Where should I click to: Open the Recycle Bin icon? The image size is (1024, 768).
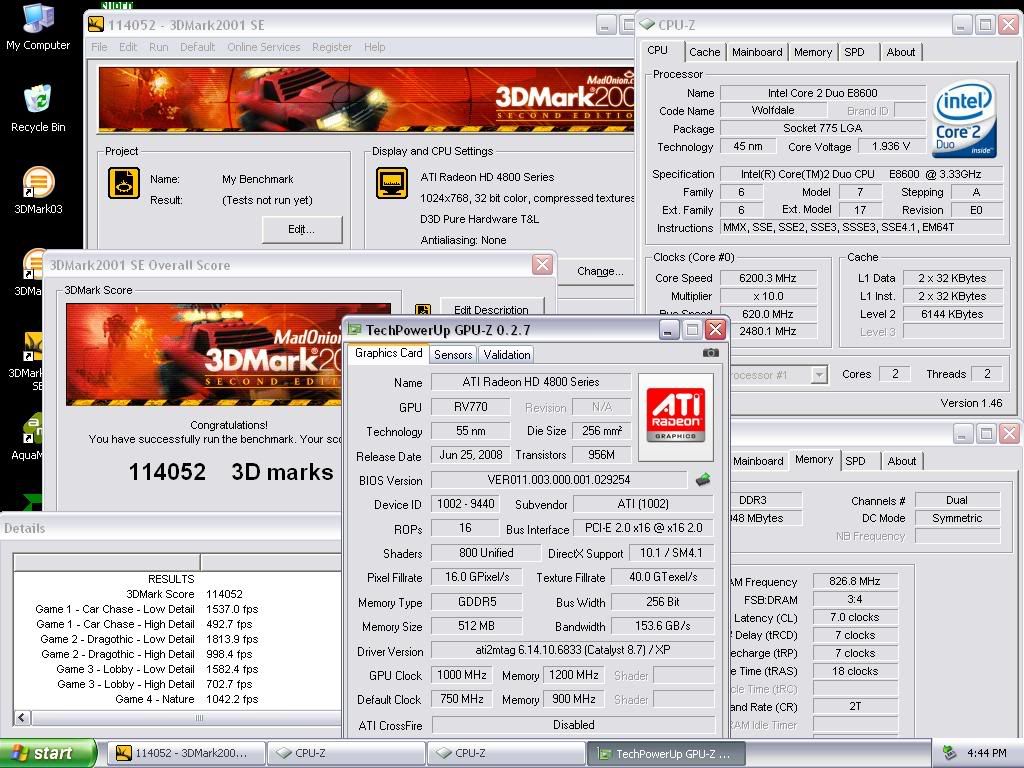[x=38, y=108]
